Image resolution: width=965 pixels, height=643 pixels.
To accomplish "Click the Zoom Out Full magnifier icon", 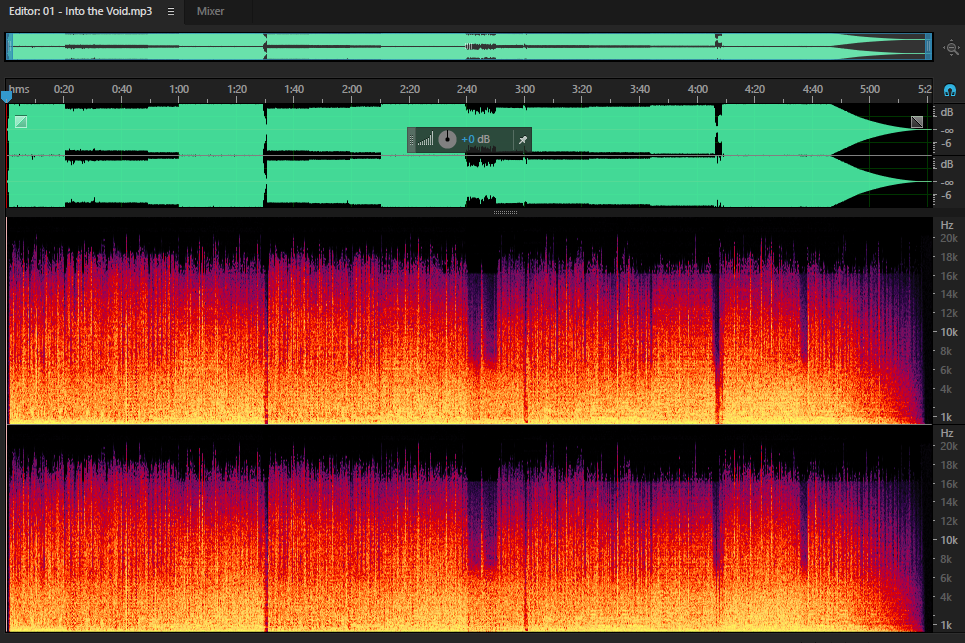I will [951, 48].
